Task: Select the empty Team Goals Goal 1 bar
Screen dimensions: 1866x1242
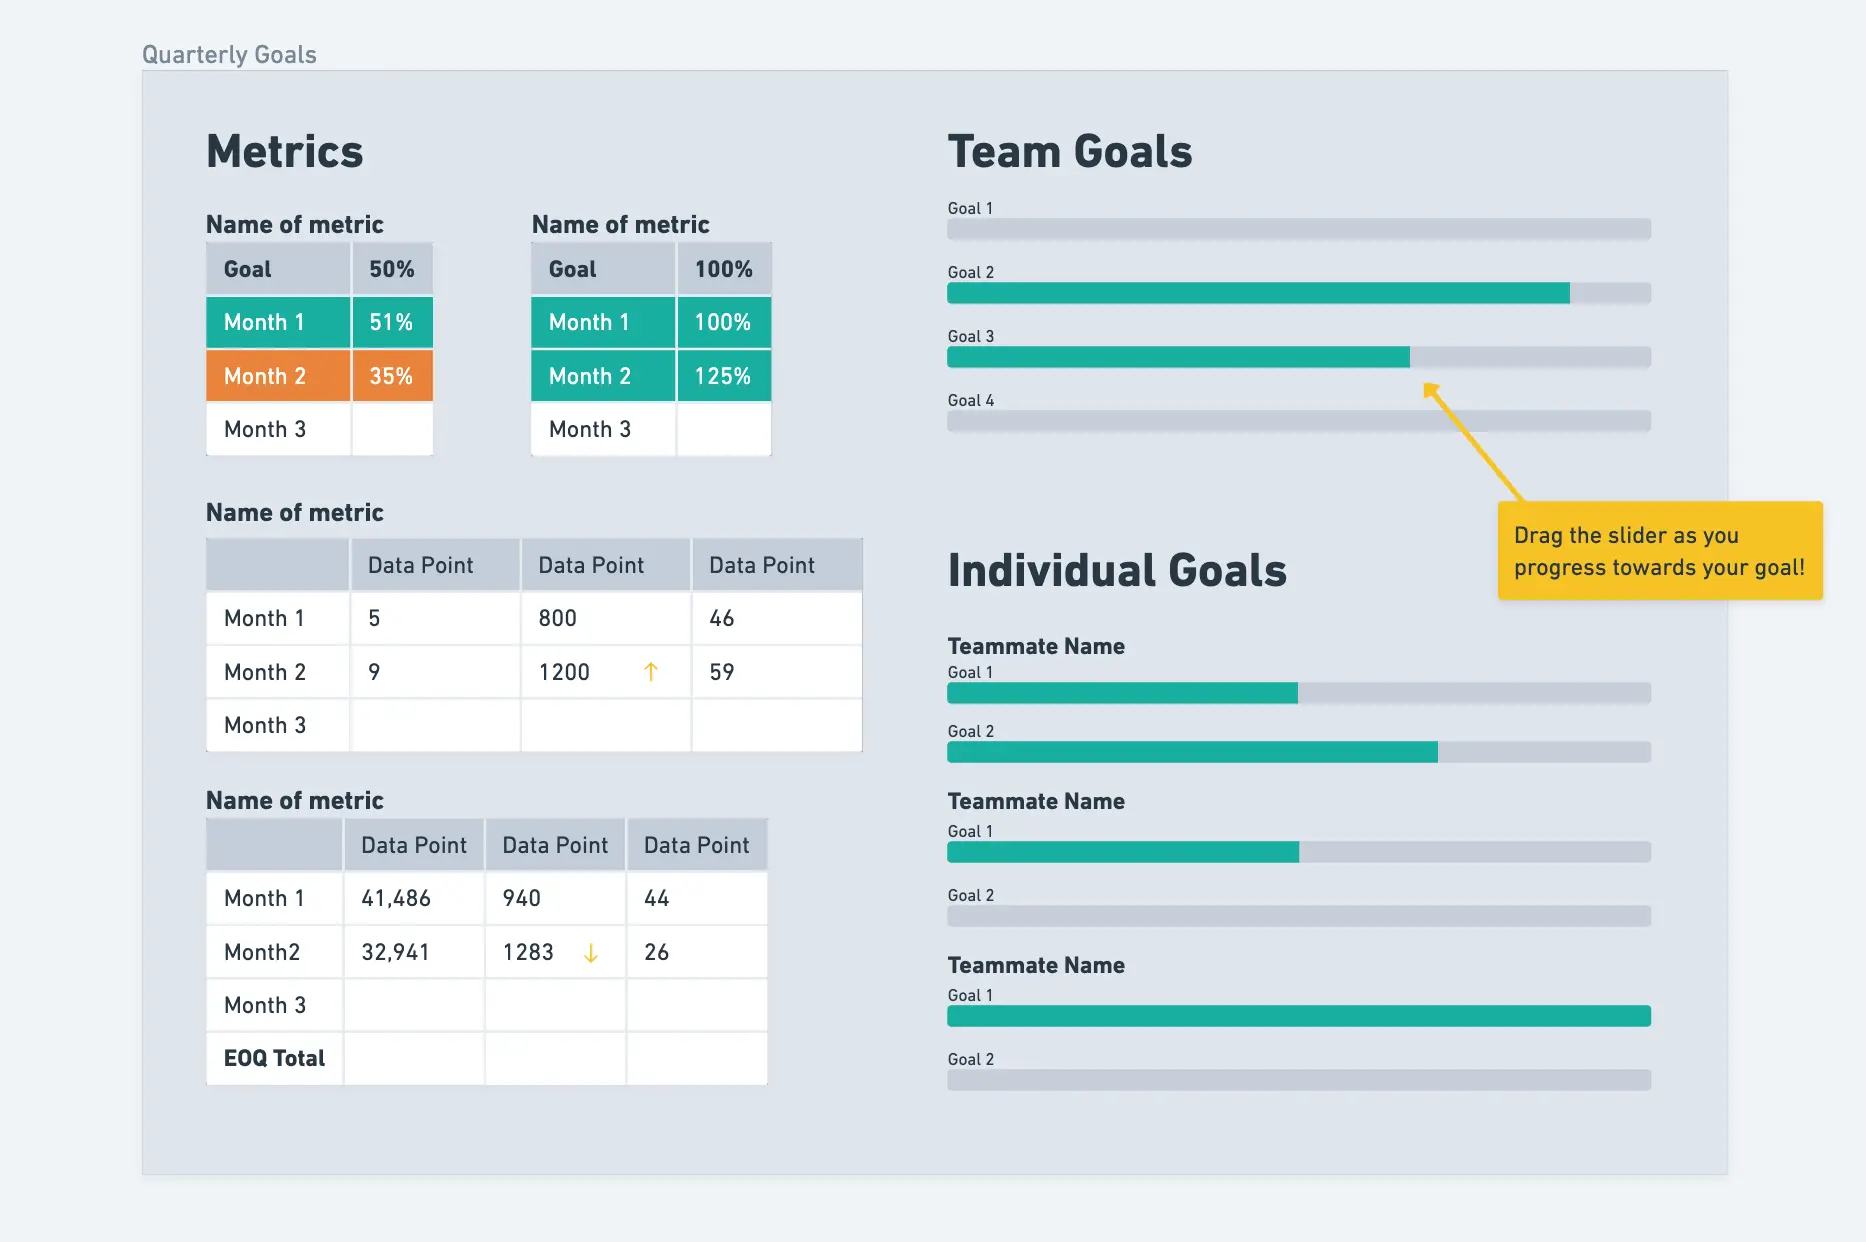Action: click(x=1298, y=229)
